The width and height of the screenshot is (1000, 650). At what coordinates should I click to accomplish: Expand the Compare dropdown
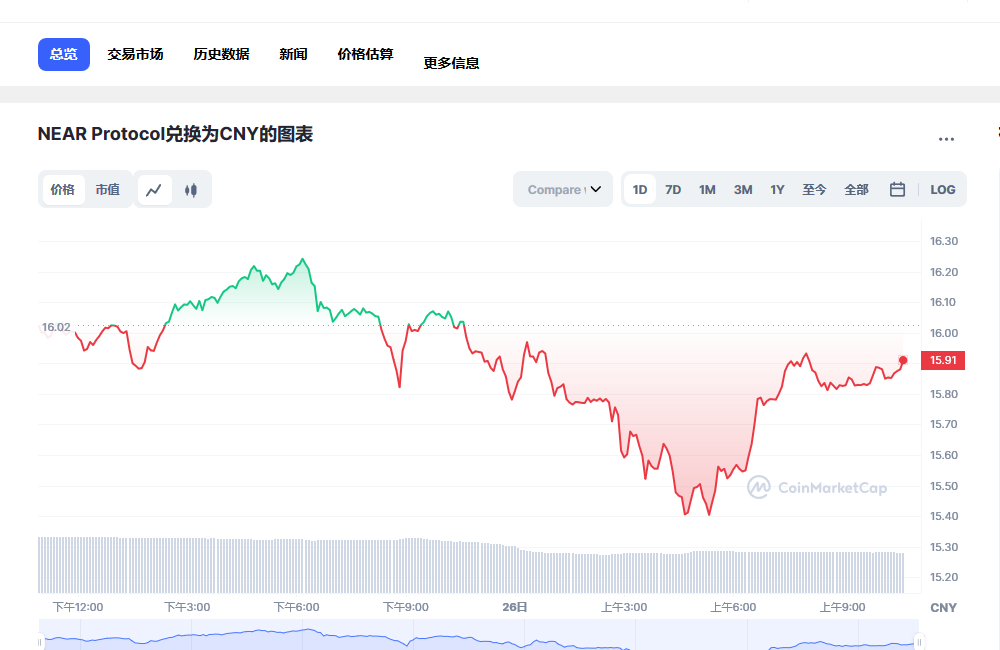coord(563,189)
